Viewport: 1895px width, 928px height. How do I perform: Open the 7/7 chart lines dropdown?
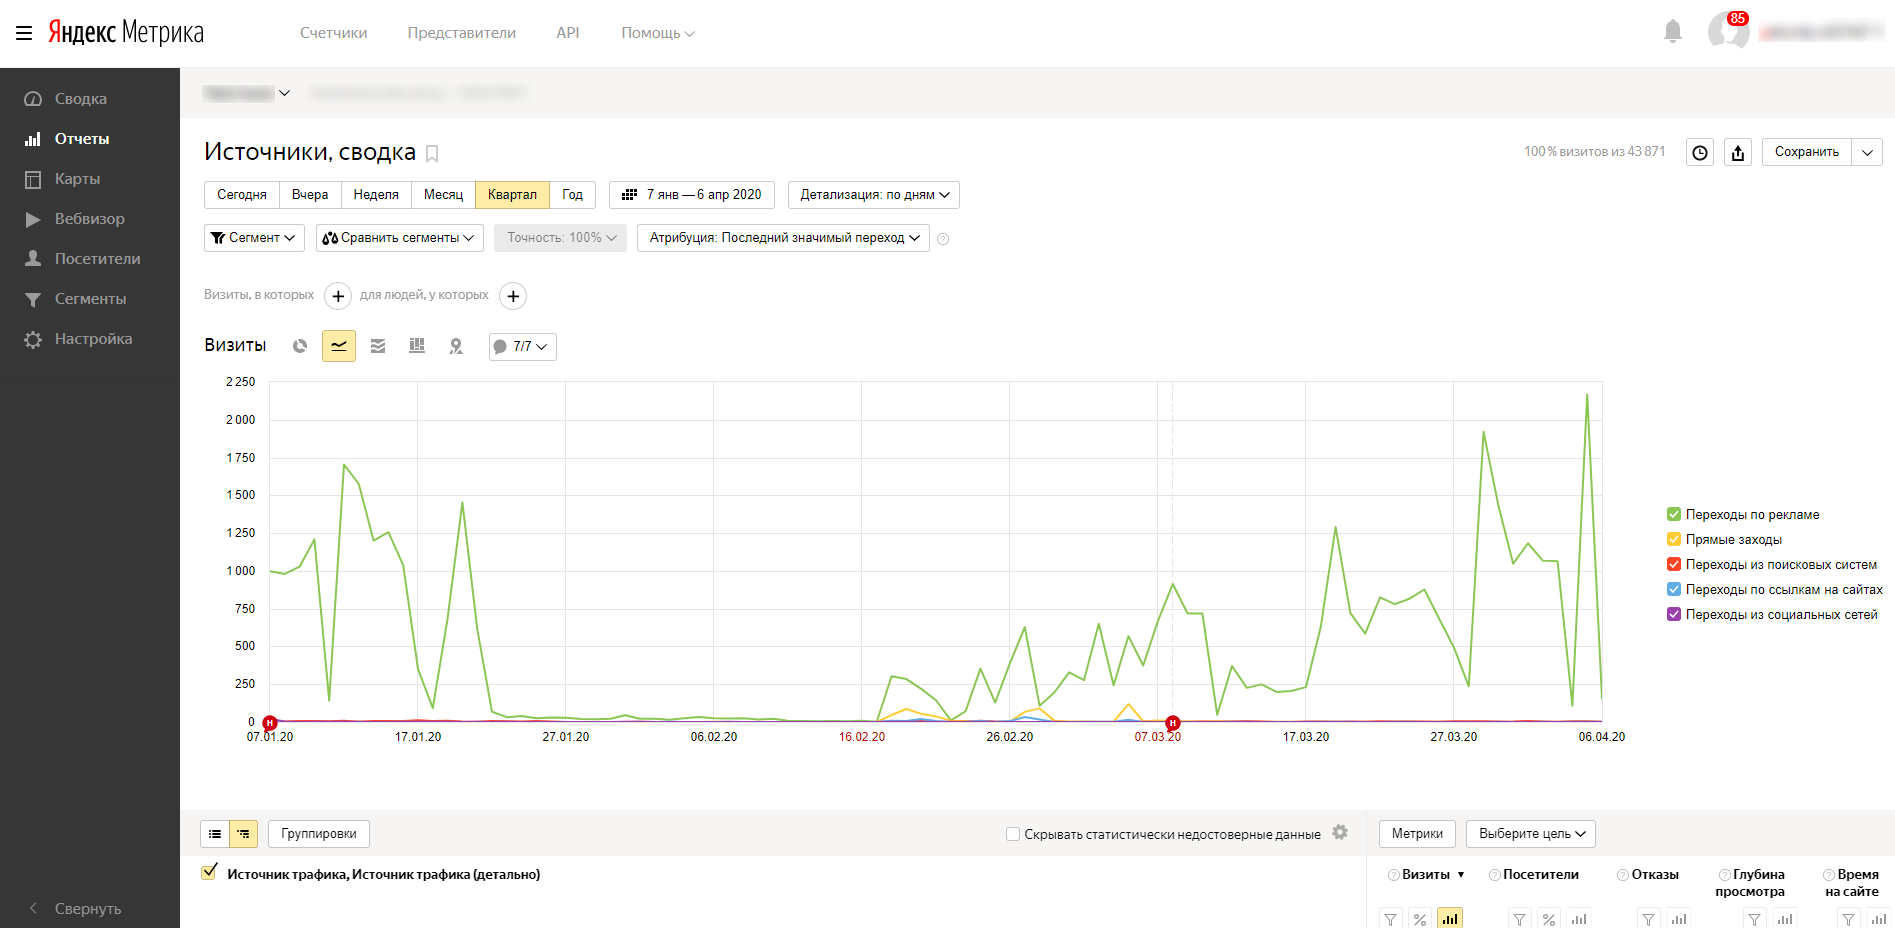click(522, 347)
